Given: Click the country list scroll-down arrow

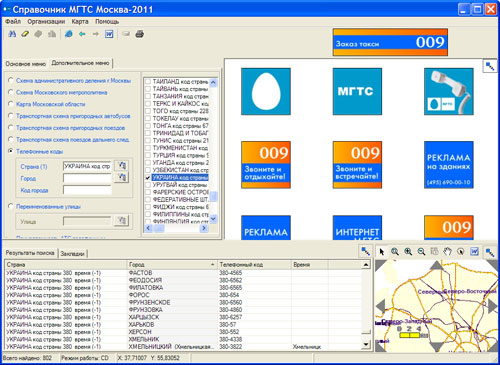Looking at the screenshot, I should (213, 219).
